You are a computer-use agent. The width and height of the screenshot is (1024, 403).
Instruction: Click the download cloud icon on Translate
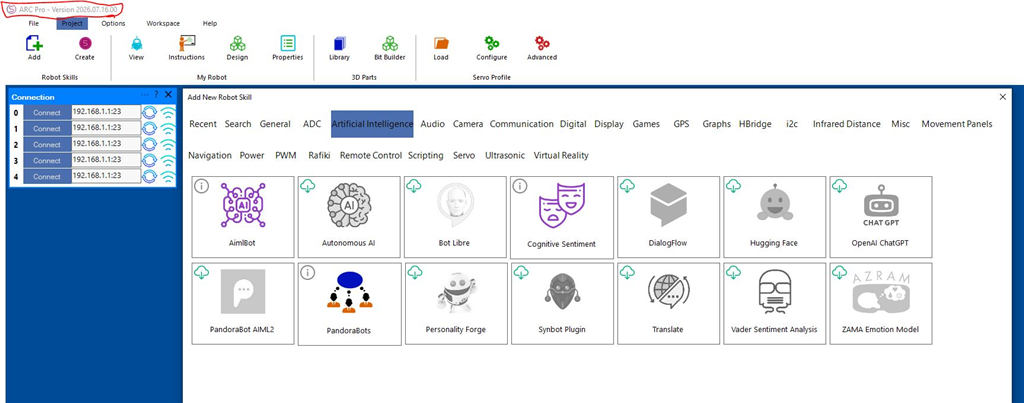pyautogui.click(x=627, y=273)
